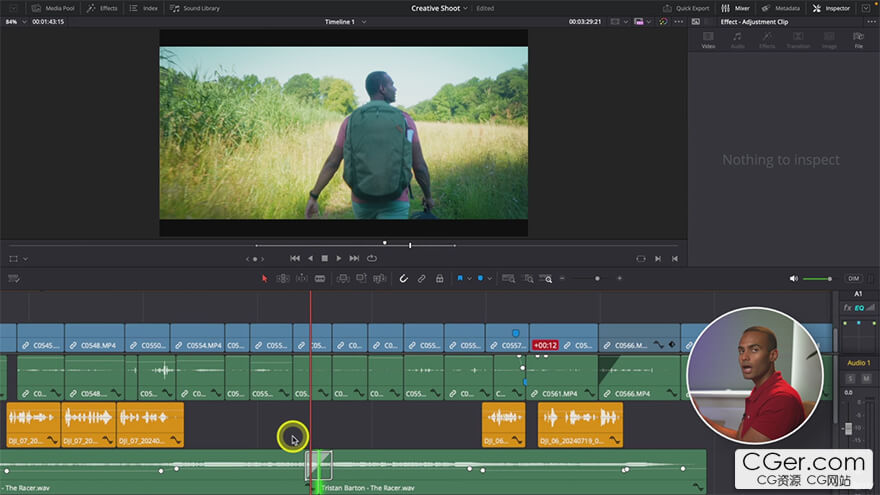Add a blue Flag to clip
880x495 pixels.
460,278
